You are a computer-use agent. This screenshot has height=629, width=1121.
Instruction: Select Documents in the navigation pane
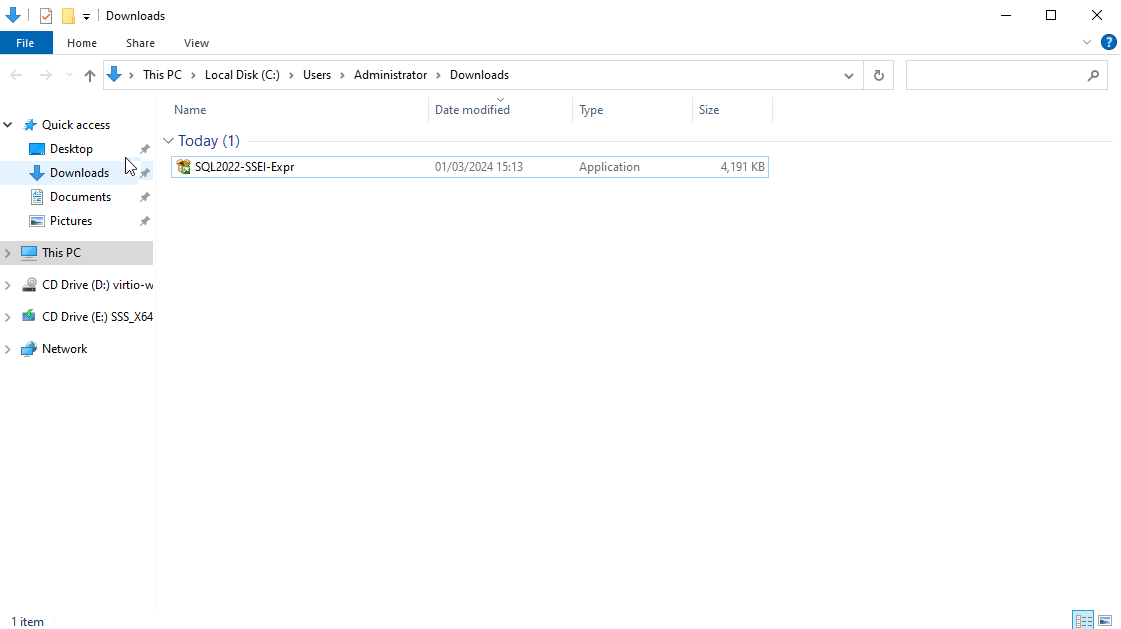click(x=80, y=197)
